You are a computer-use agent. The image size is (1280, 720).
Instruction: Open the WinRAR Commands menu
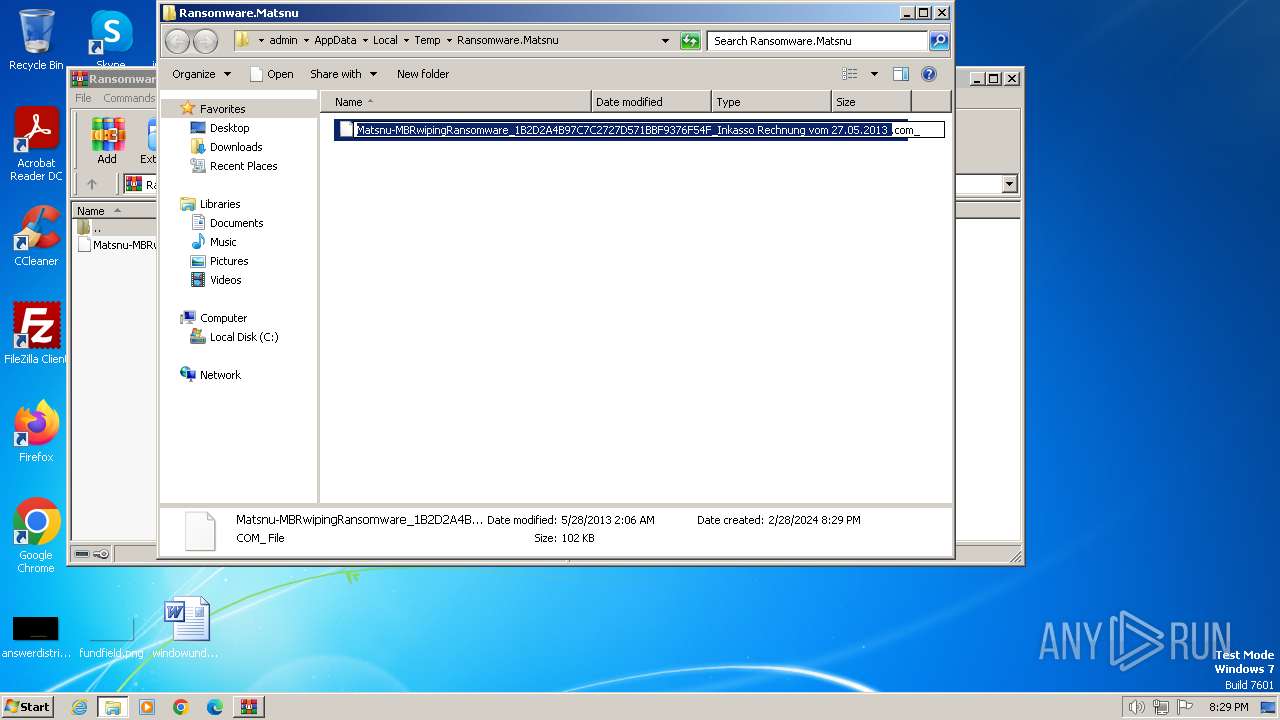point(129,98)
